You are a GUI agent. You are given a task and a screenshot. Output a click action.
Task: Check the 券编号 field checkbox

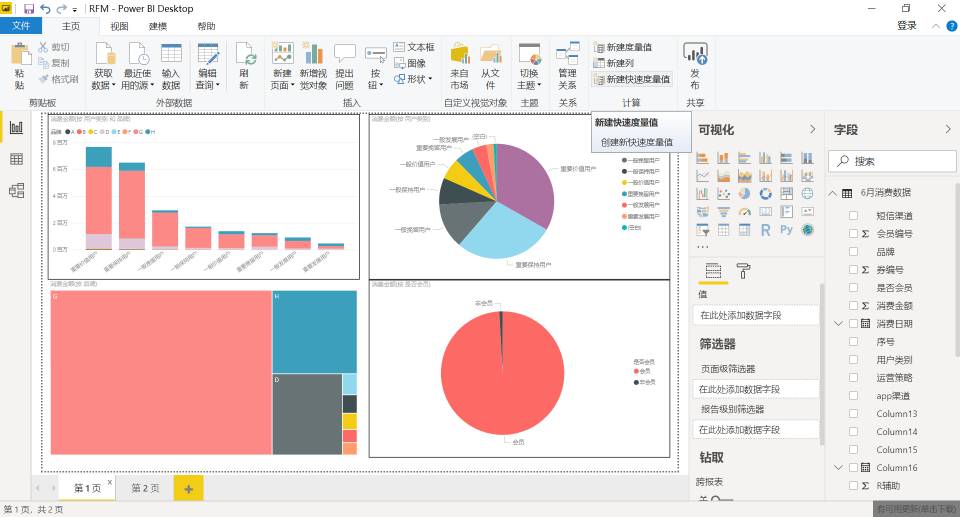click(x=853, y=270)
